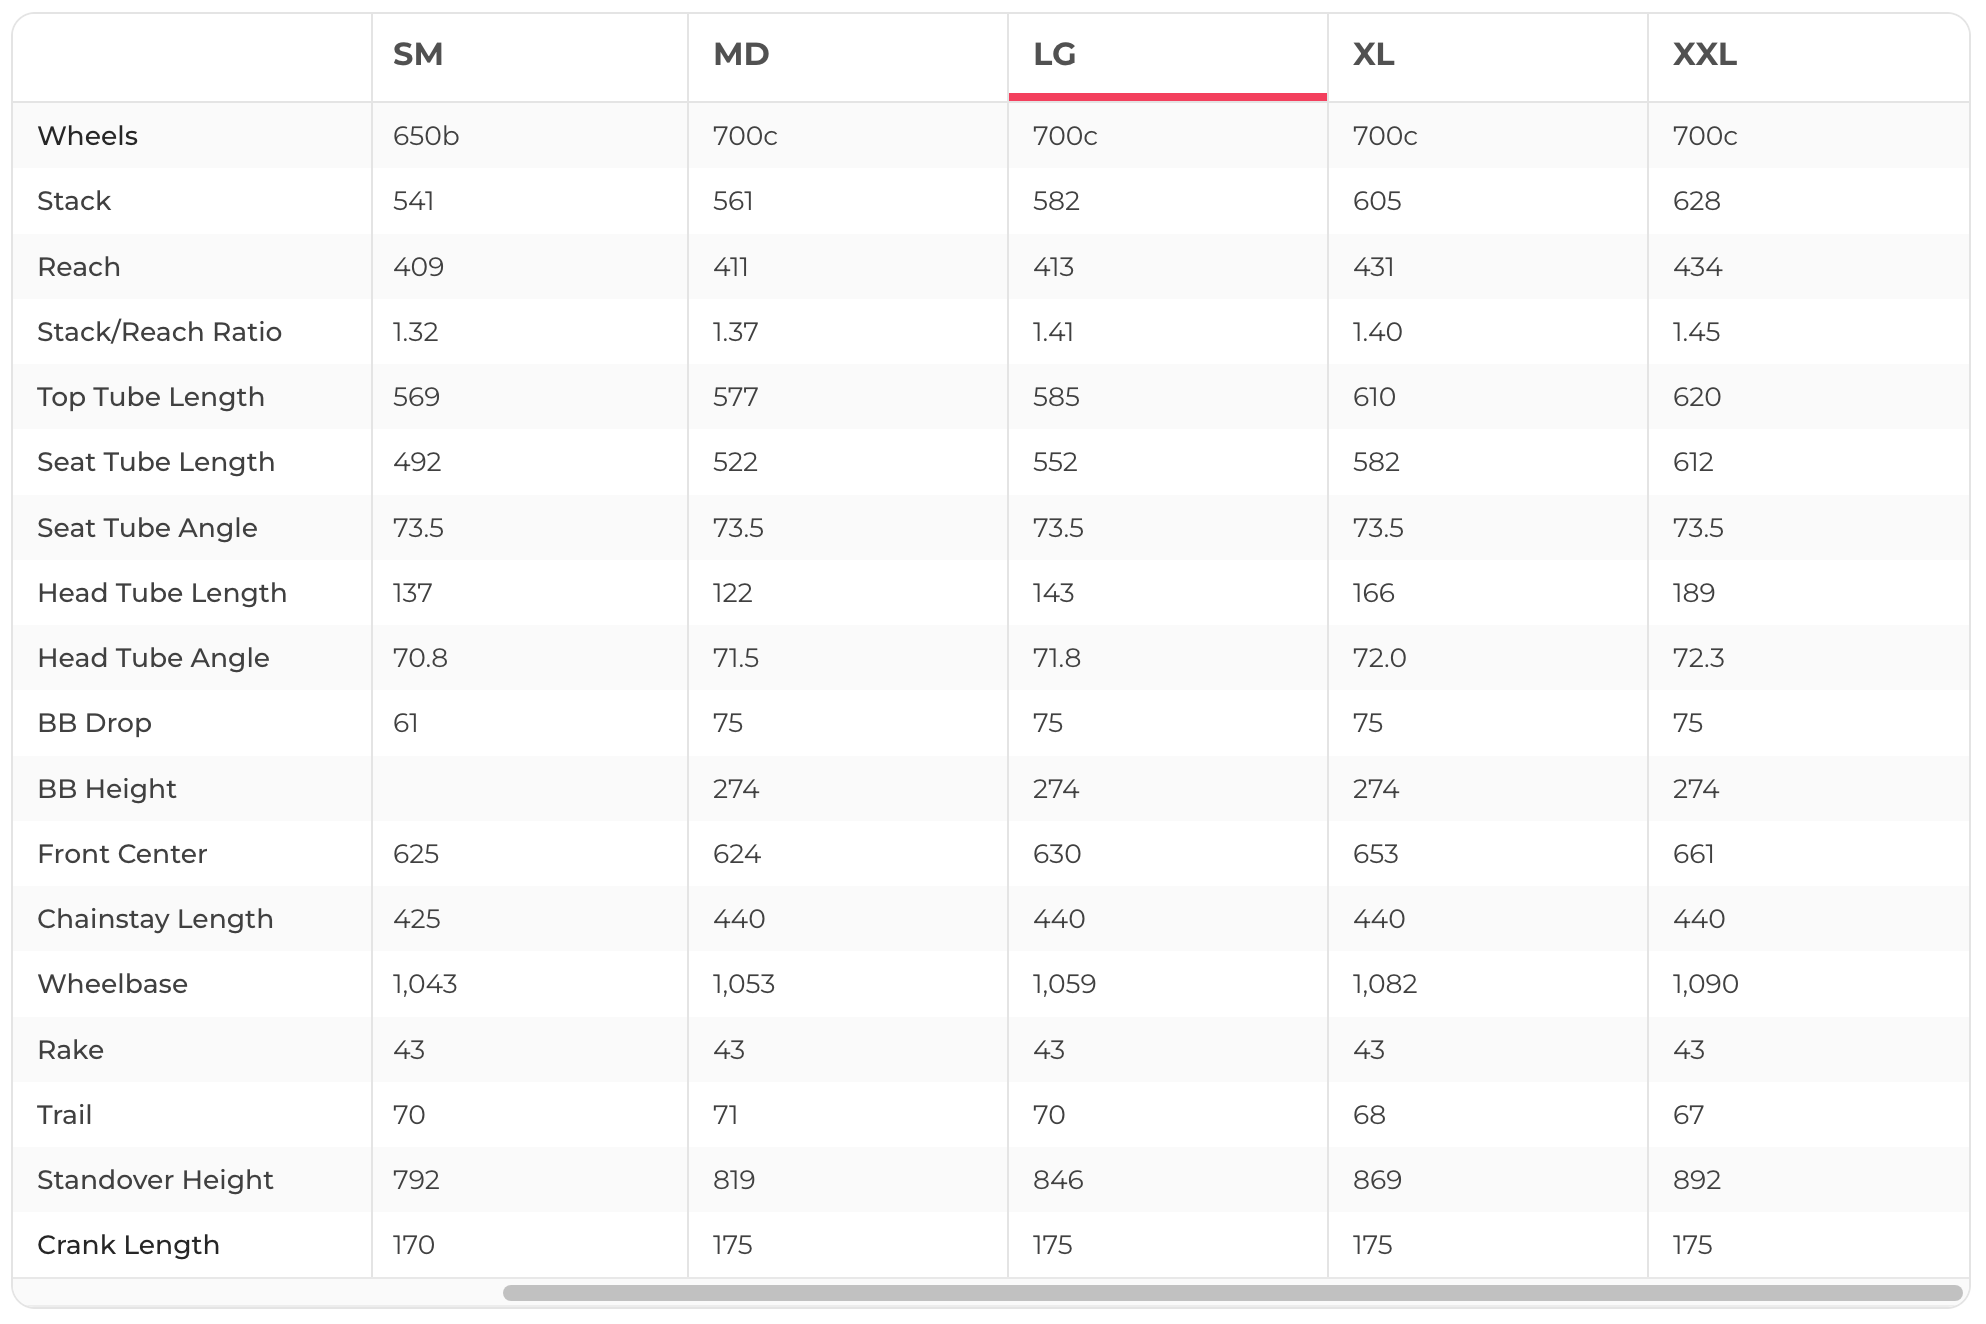Click the XXL Wheelbase value 1,090
The width and height of the screenshot is (1986, 1324).
pyautogui.click(x=1706, y=984)
